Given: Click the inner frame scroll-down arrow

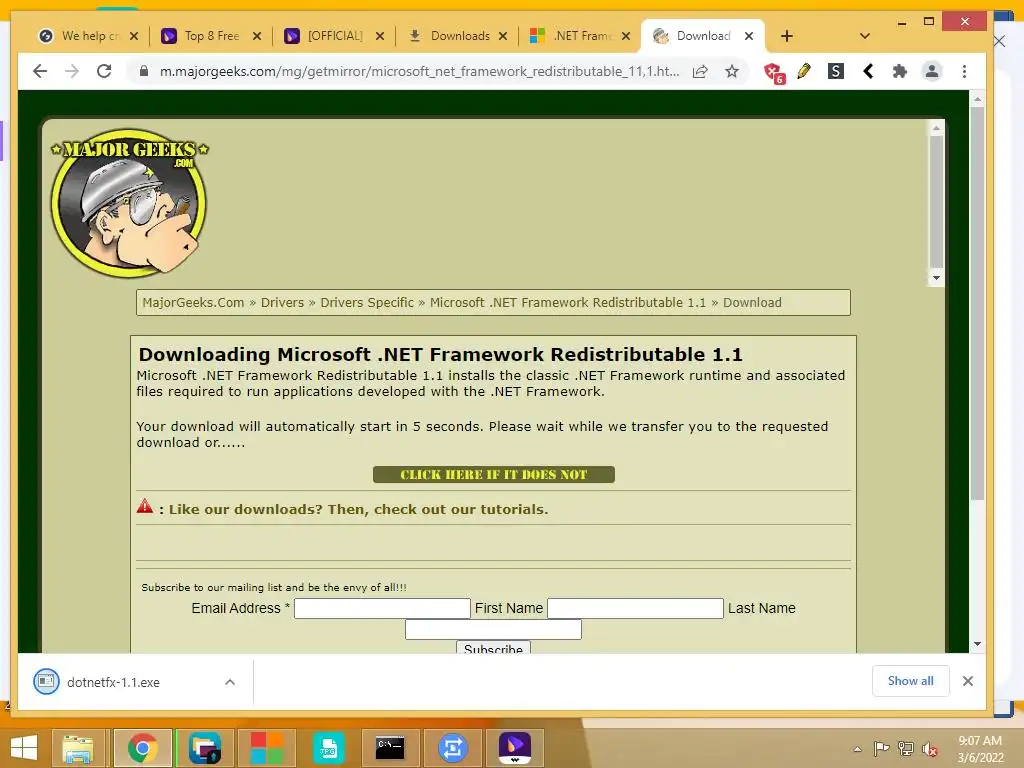Looking at the screenshot, I should pyautogui.click(x=936, y=278).
